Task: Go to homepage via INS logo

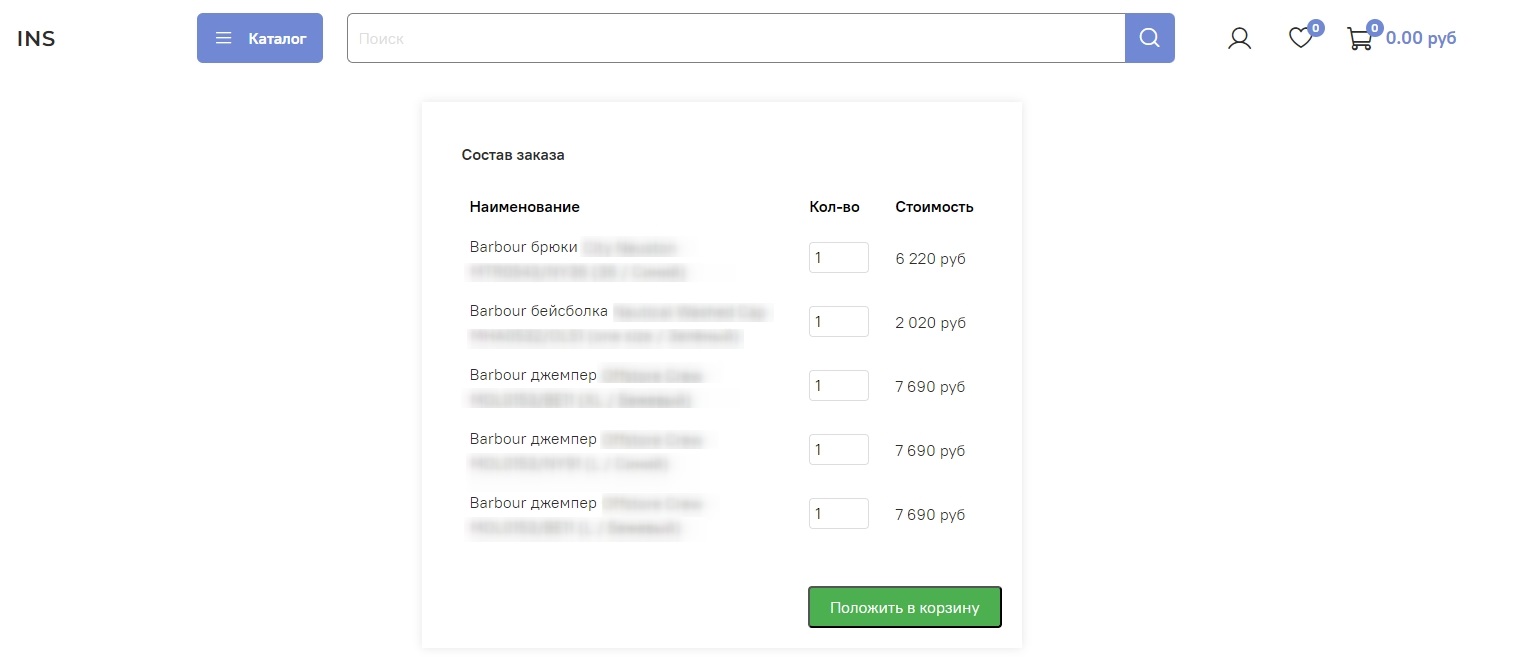Action: coord(36,39)
